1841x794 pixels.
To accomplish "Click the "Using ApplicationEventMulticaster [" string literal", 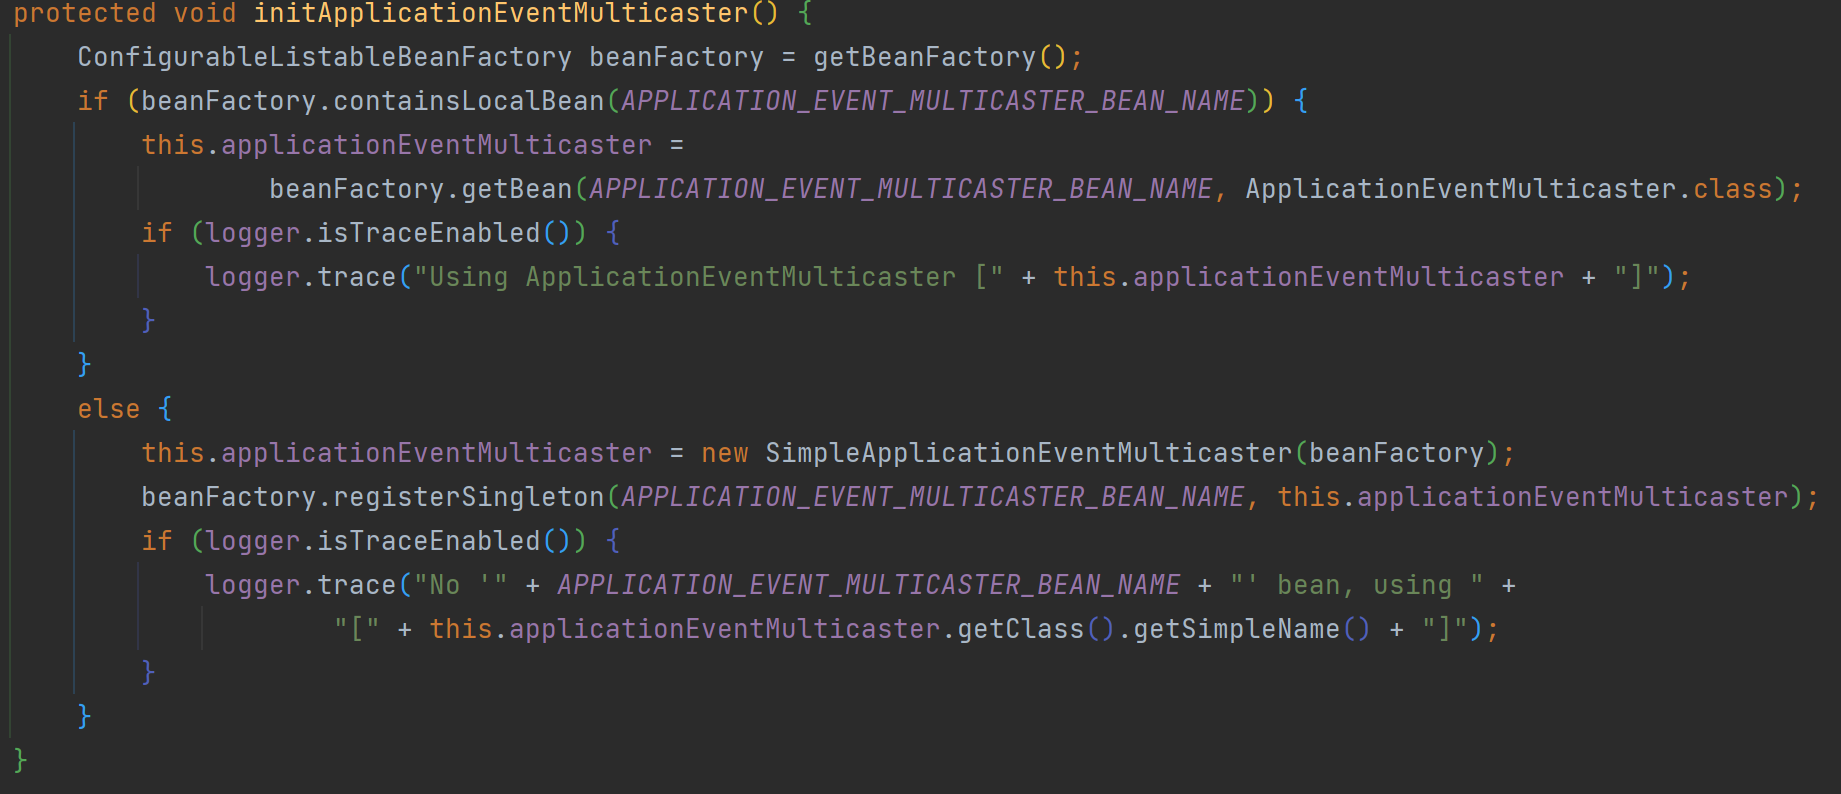I will (709, 277).
